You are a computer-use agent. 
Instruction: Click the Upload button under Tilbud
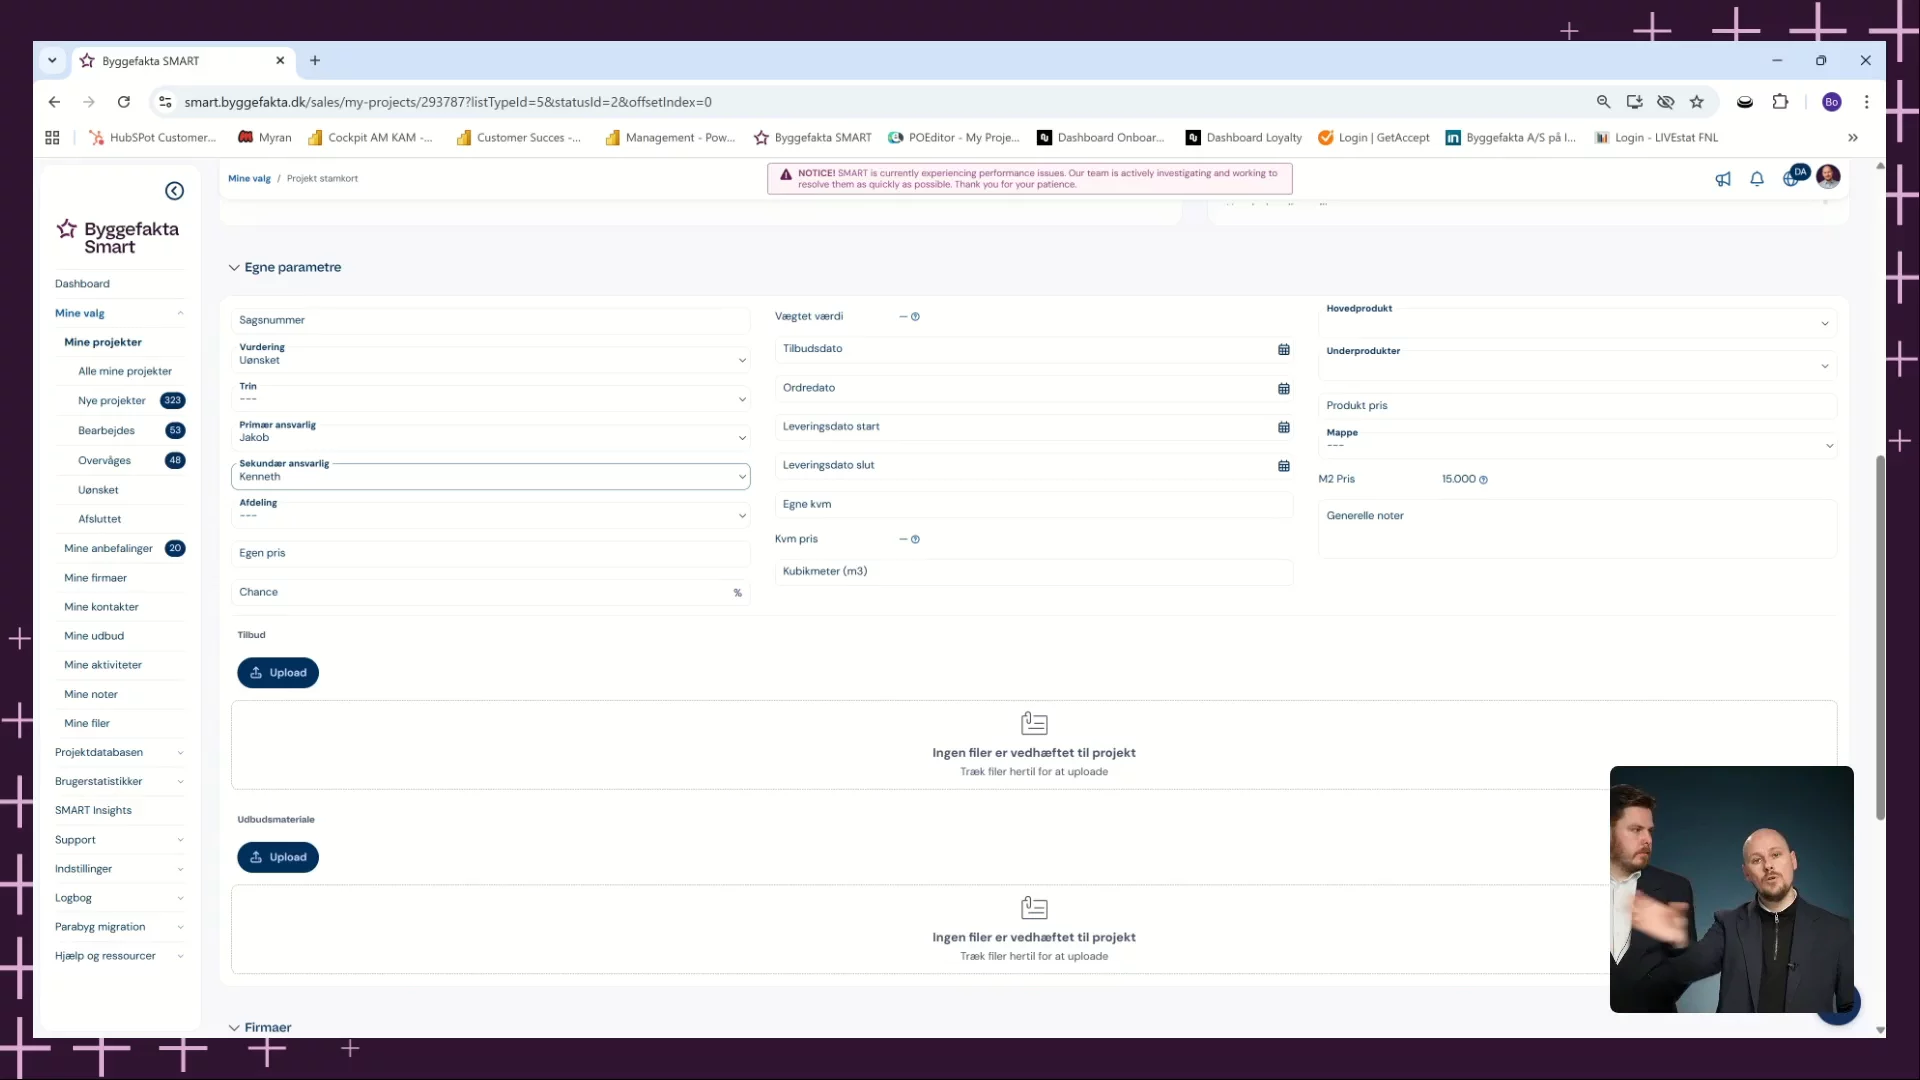pos(278,673)
